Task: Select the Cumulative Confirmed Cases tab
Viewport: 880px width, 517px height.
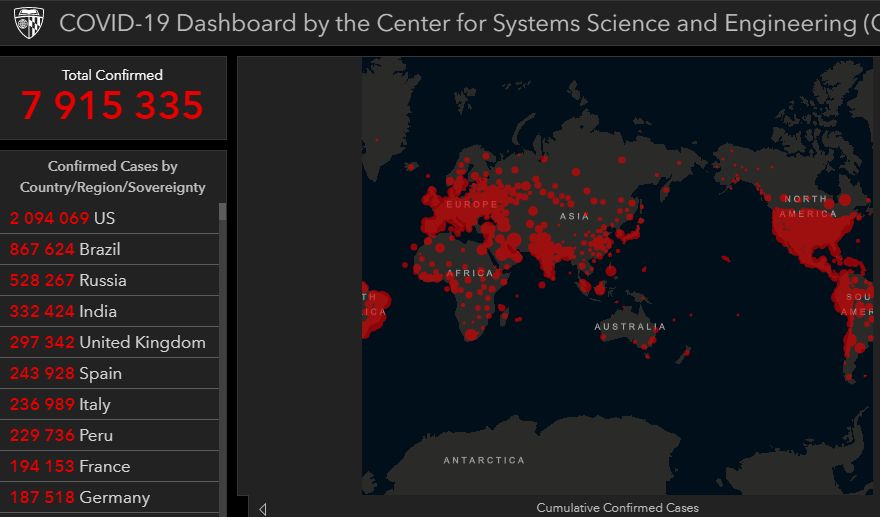Action: [617, 508]
